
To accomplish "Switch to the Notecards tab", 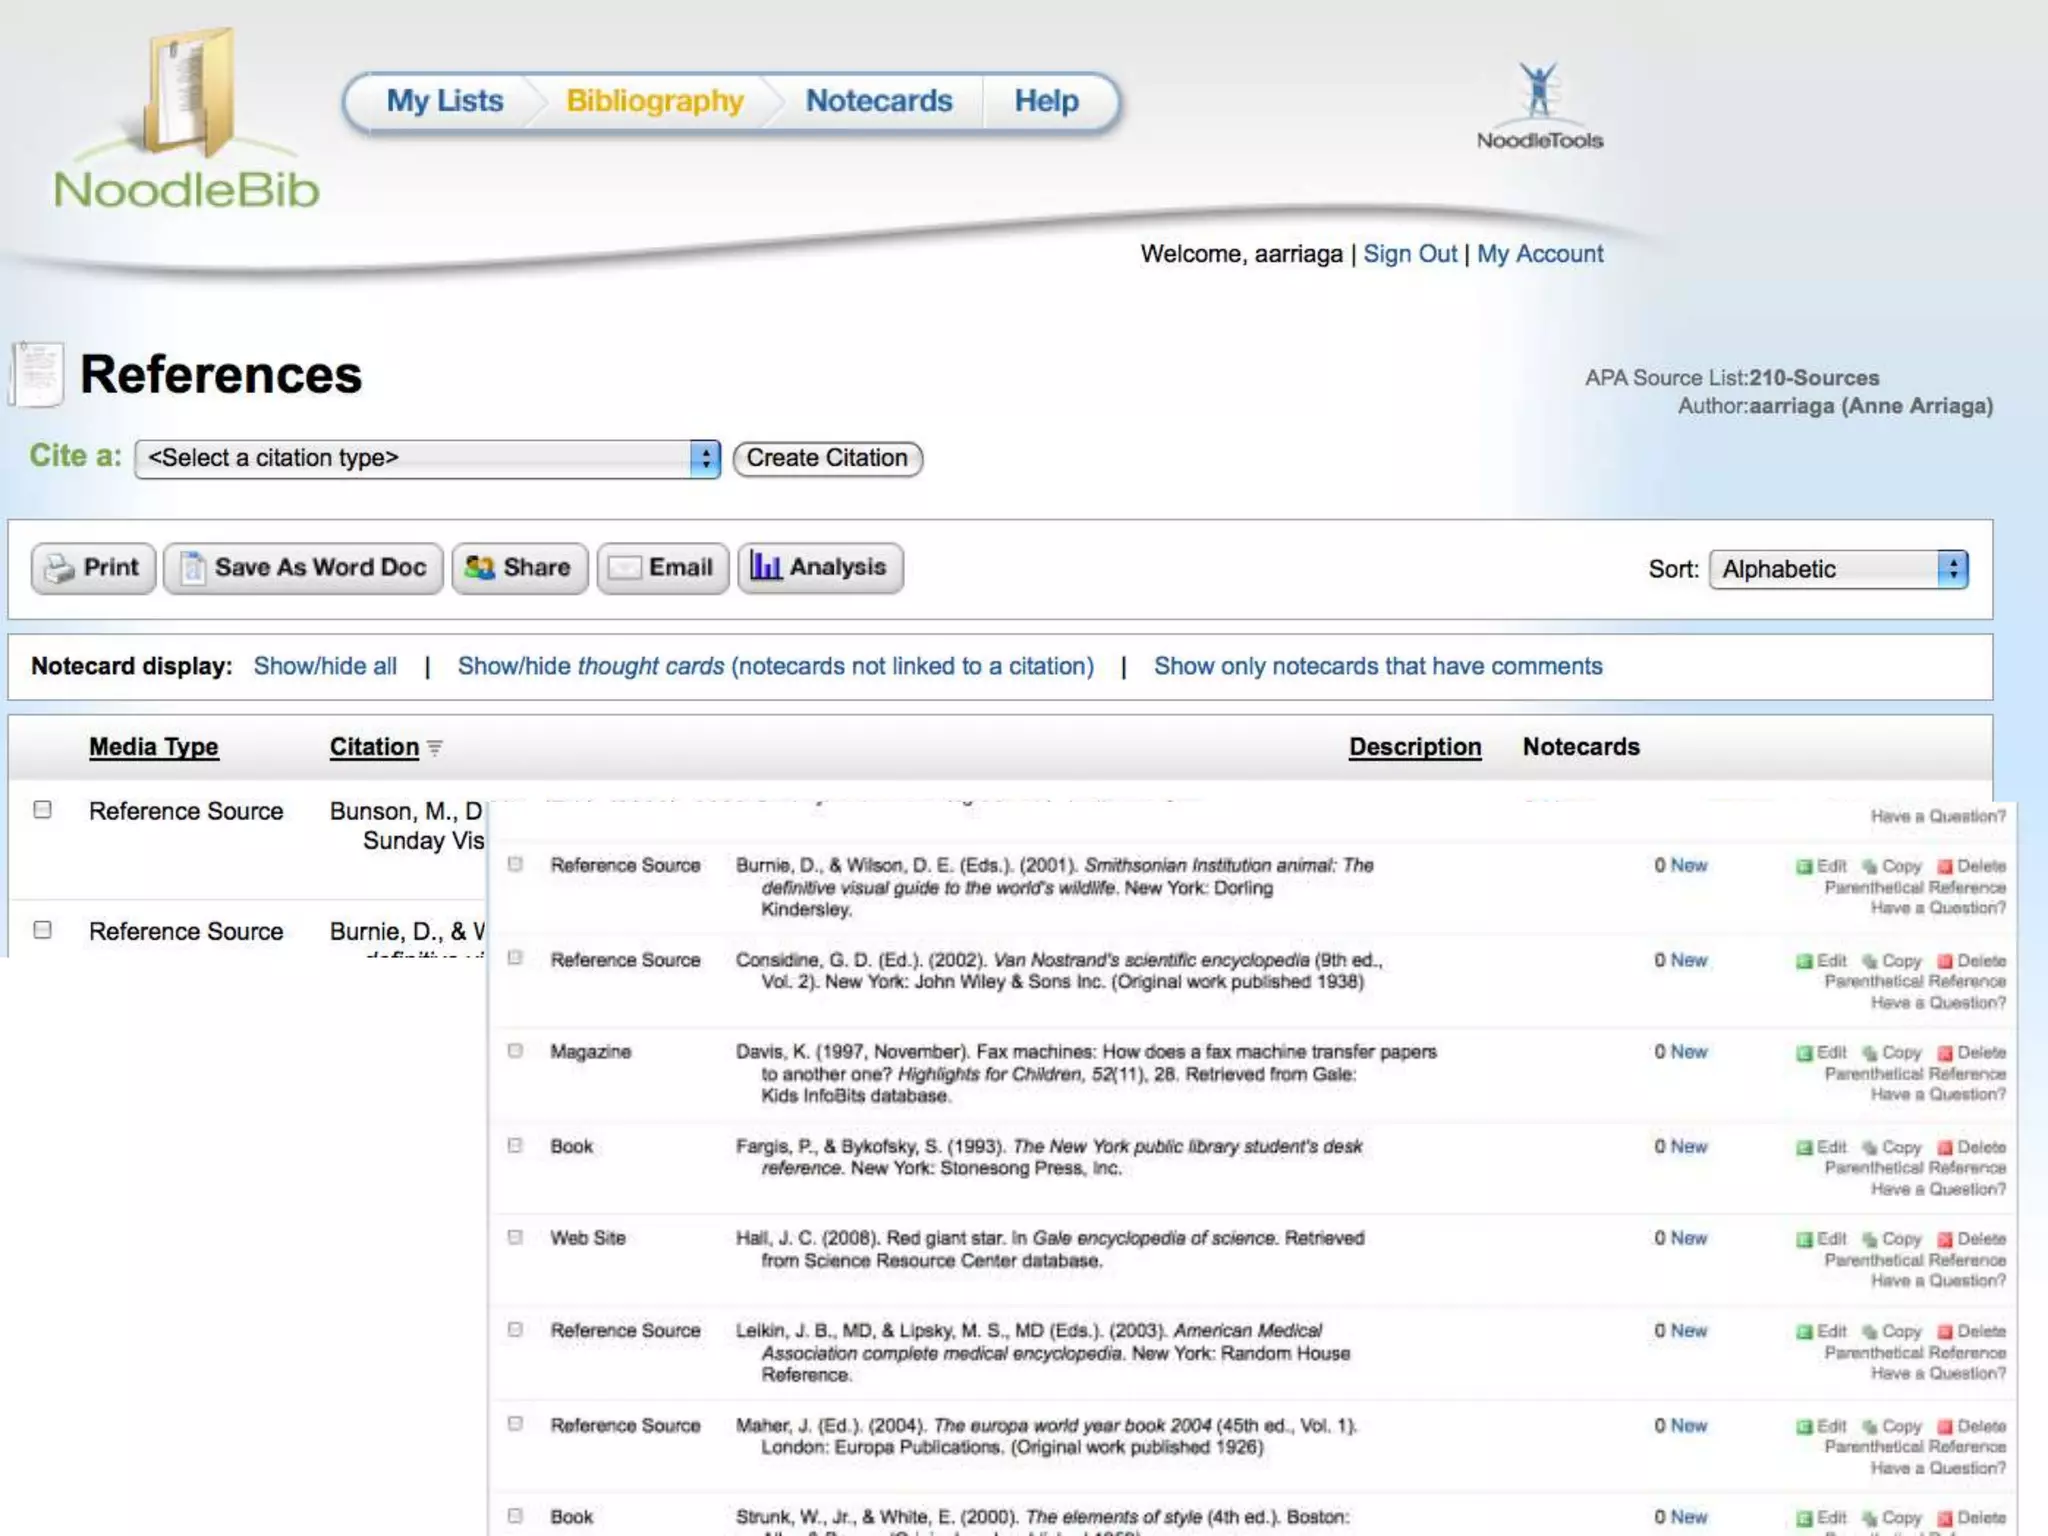I will click(x=878, y=101).
